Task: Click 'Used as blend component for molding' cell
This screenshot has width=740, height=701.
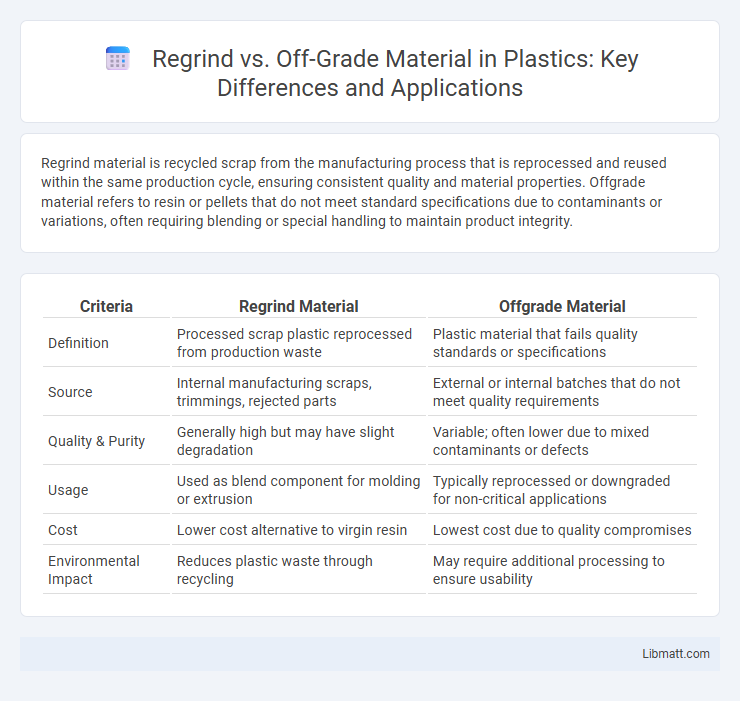Action: pos(298,490)
